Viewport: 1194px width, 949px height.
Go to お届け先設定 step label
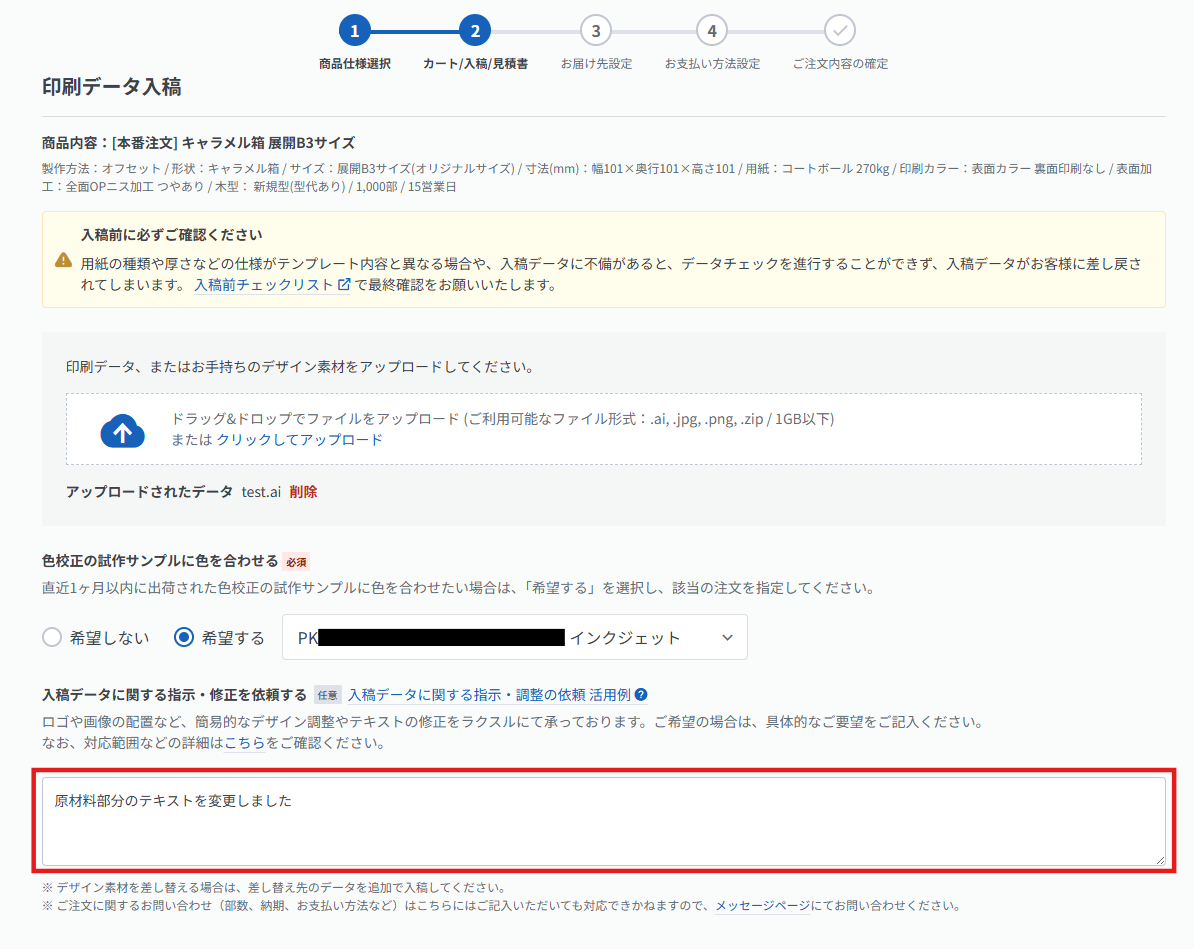(596, 64)
